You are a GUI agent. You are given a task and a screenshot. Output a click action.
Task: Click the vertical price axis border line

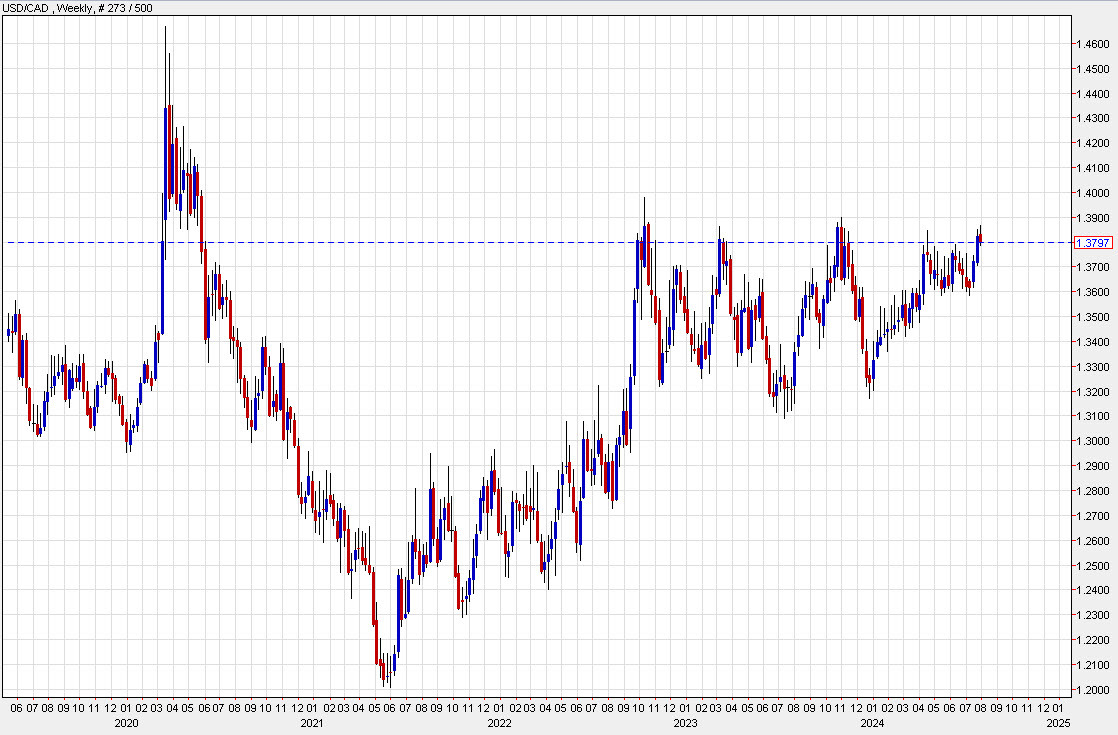point(1073,400)
